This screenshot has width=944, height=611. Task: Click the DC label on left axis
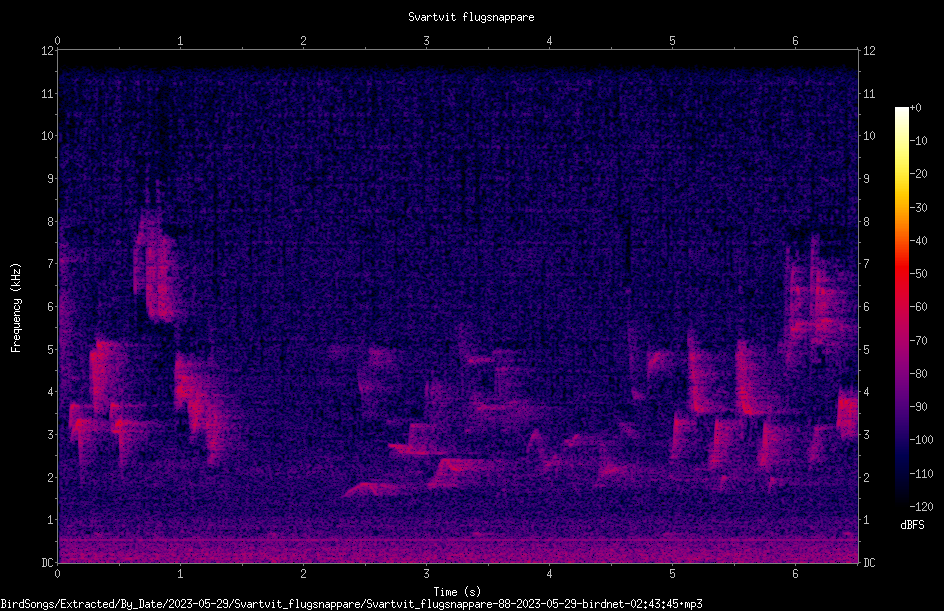(48, 563)
